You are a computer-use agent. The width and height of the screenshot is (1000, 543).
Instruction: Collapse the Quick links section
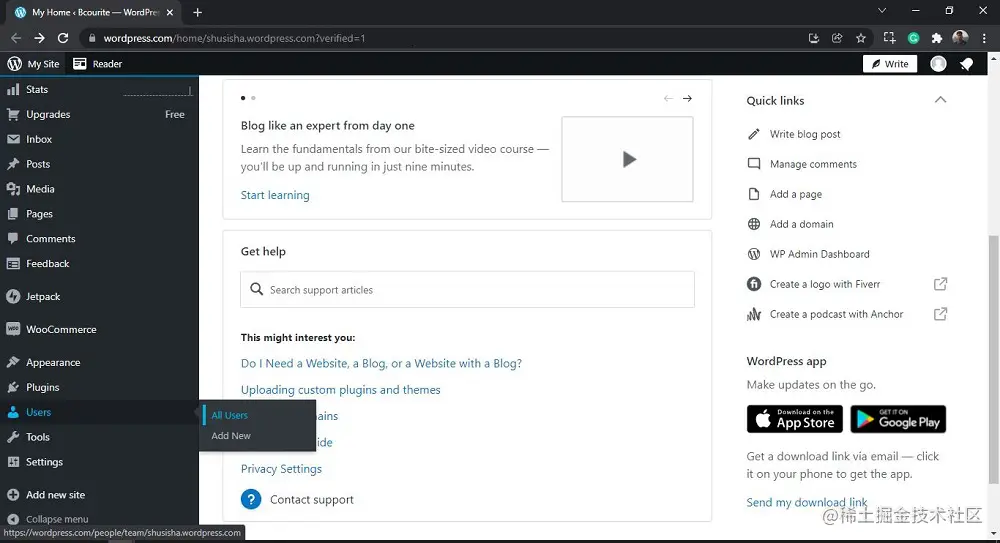pyautogui.click(x=940, y=100)
